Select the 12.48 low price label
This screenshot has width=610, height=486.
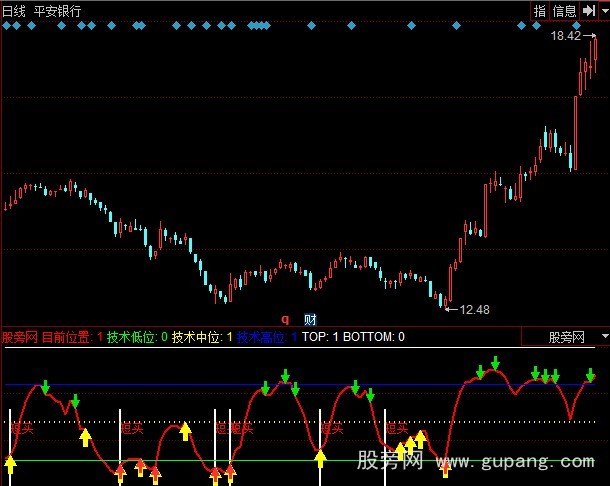474,309
